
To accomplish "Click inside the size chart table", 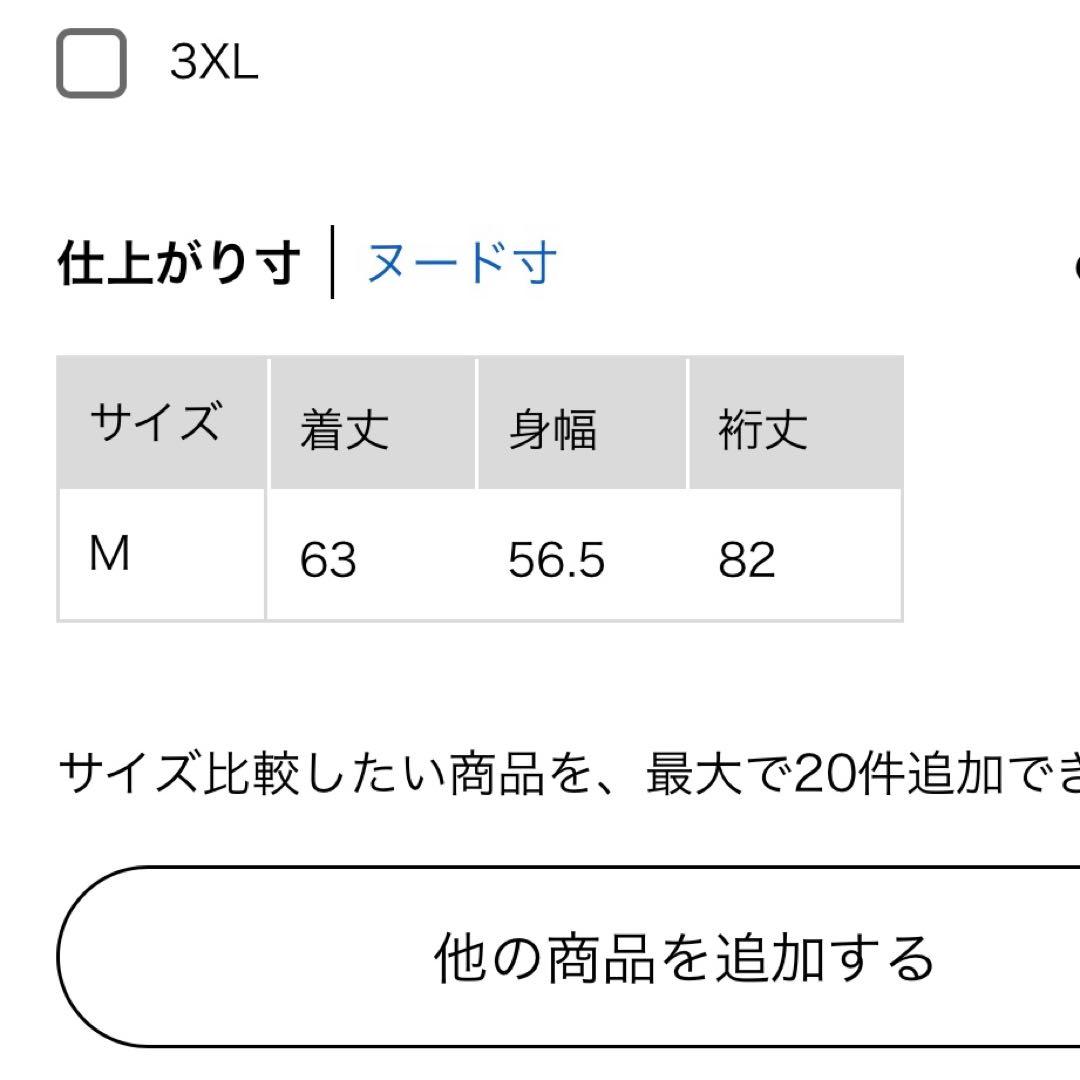I will click(480, 490).
